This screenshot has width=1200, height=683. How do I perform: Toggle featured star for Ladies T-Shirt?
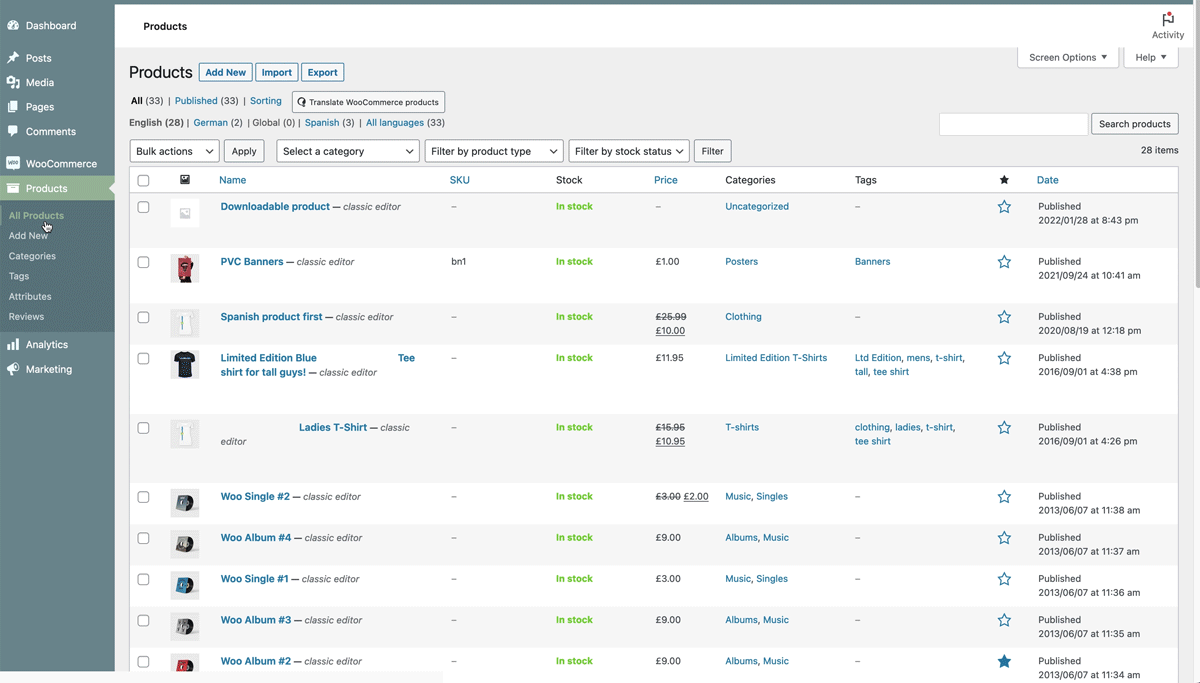coord(1004,427)
